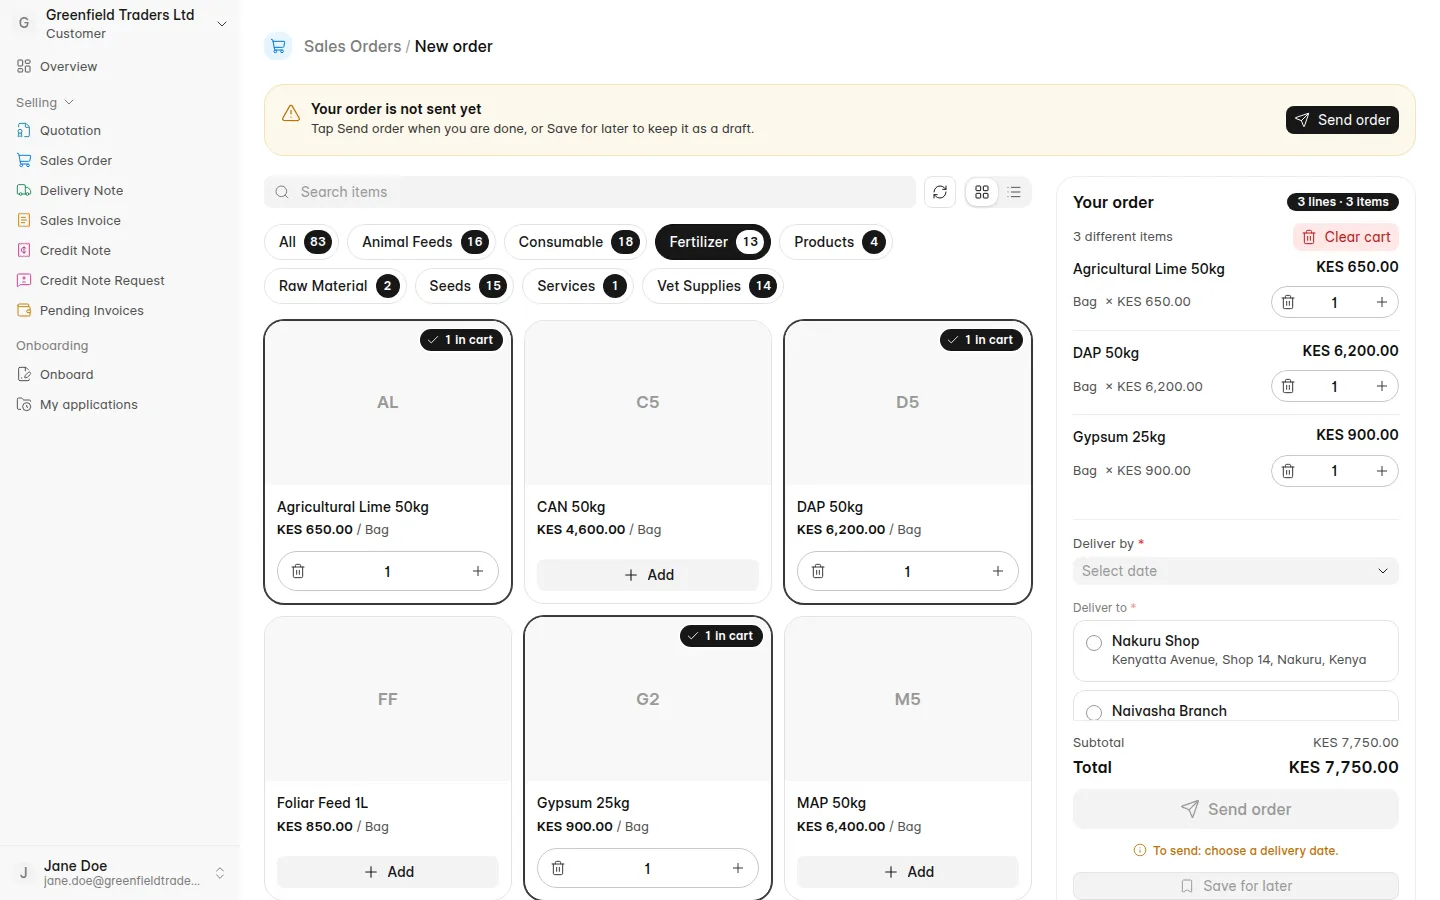Add Foliar Feed 1L to the order
This screenshot has height=900, width=1440.
pyautogui.click(x=388, y=872)
